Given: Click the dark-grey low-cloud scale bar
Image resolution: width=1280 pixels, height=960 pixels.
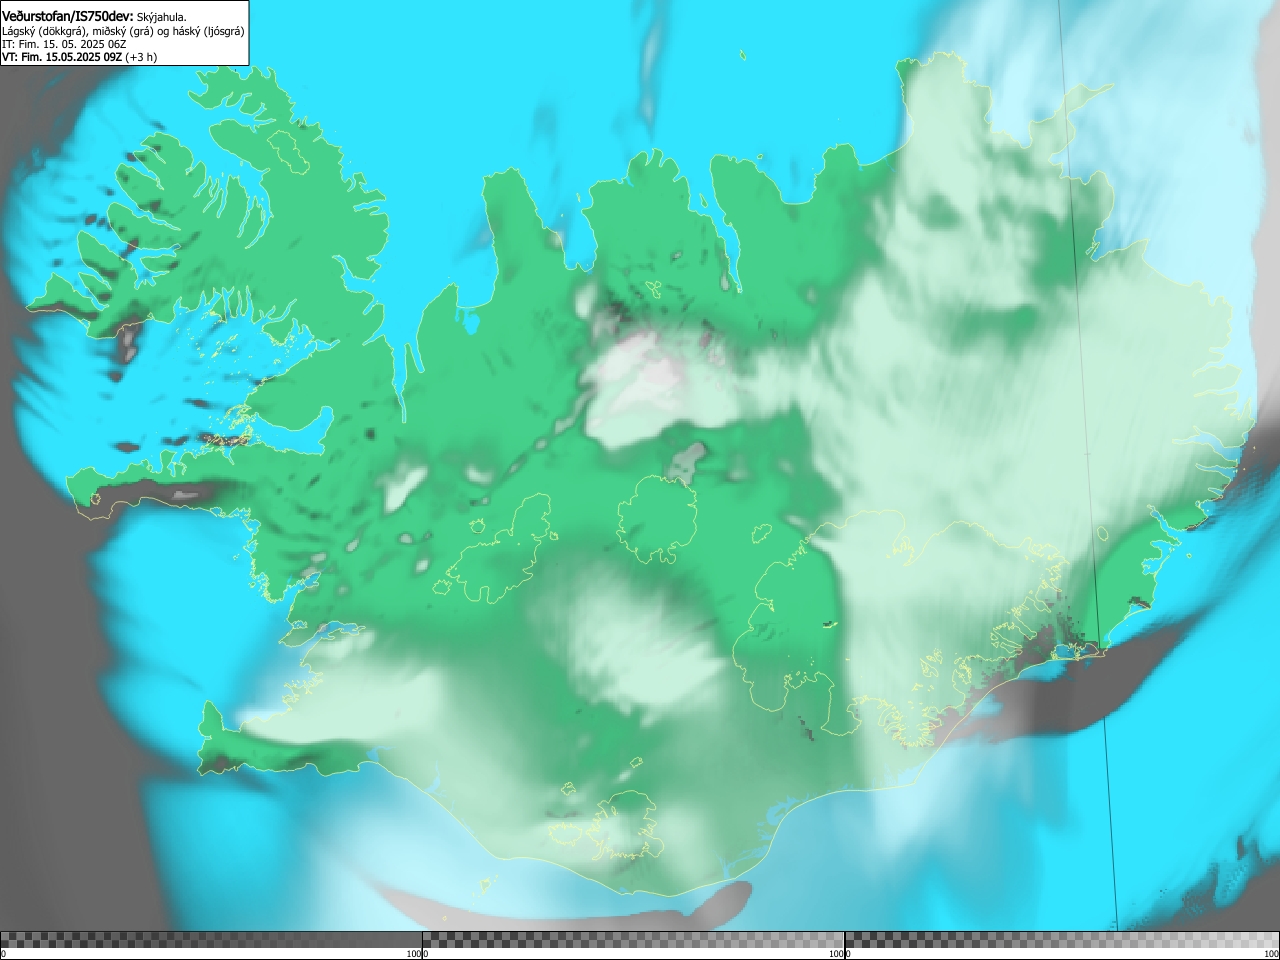Looking at the screenshot, I should click(211, 940).
